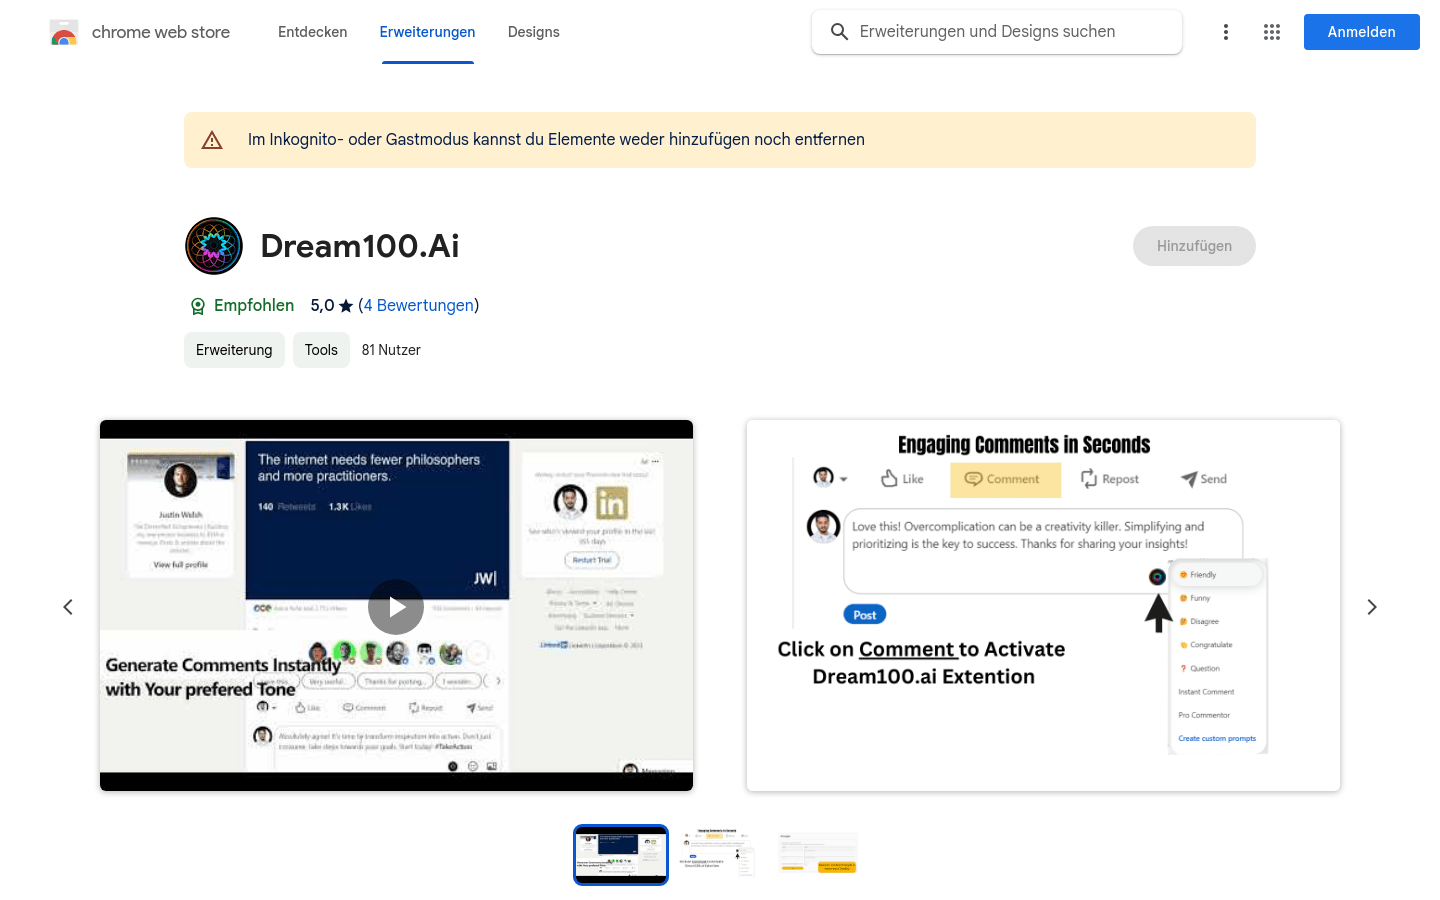Go to previous screenshot with left arrow
This screenshot has width=1440, height=900.
[x=68, y=607]
